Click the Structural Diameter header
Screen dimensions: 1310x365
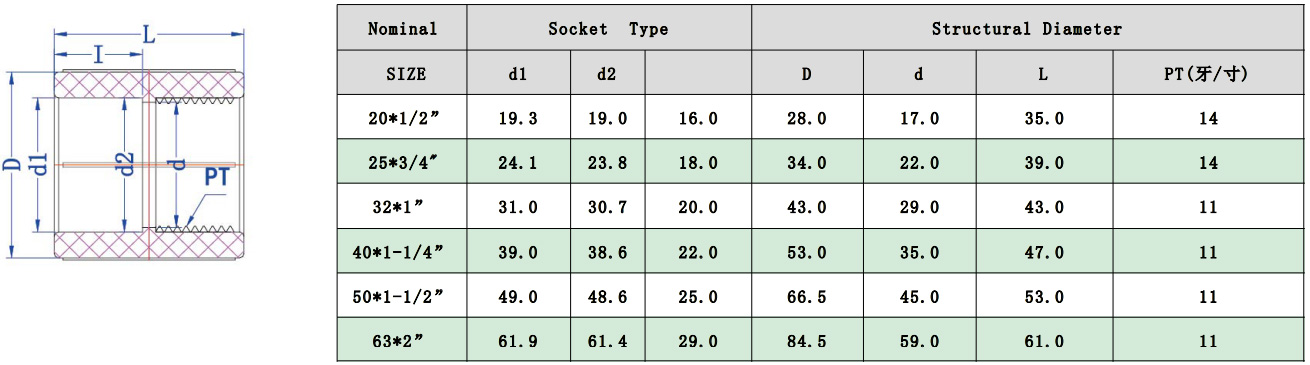pos(1027,28)
